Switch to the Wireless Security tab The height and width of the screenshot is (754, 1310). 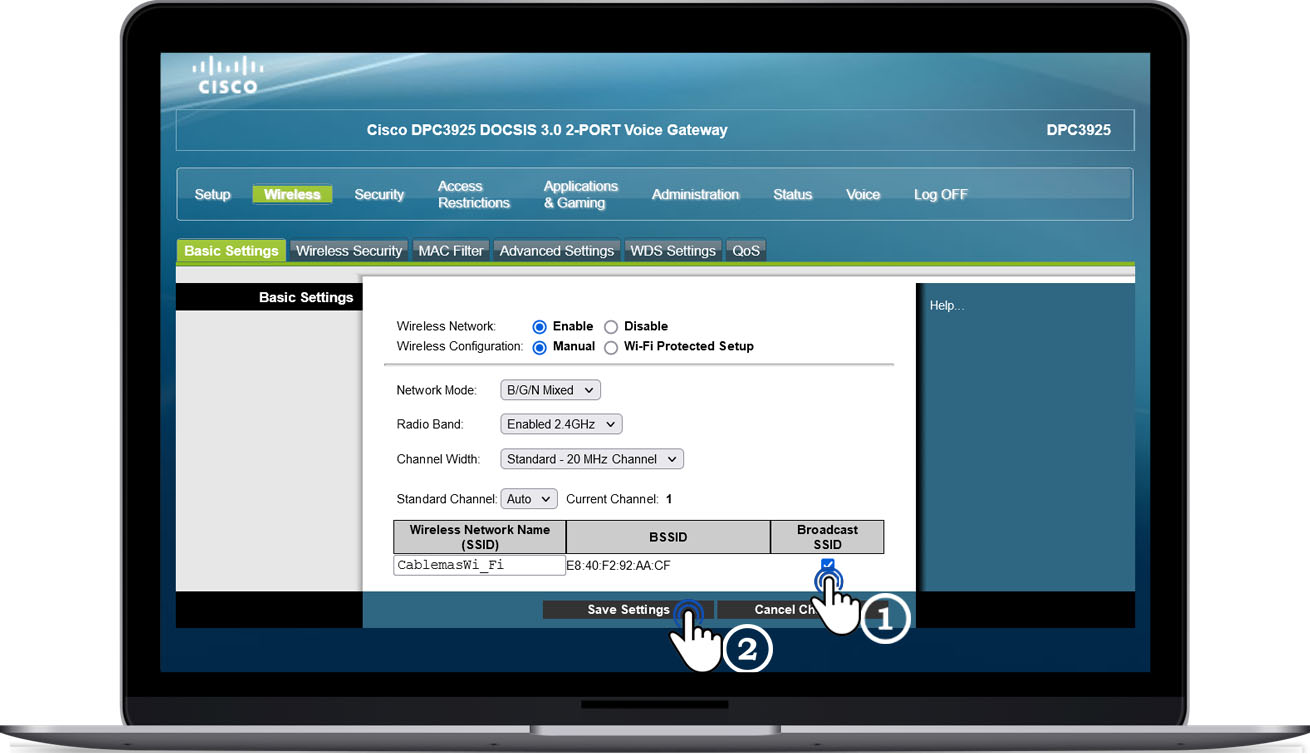[x=349, y=251]
